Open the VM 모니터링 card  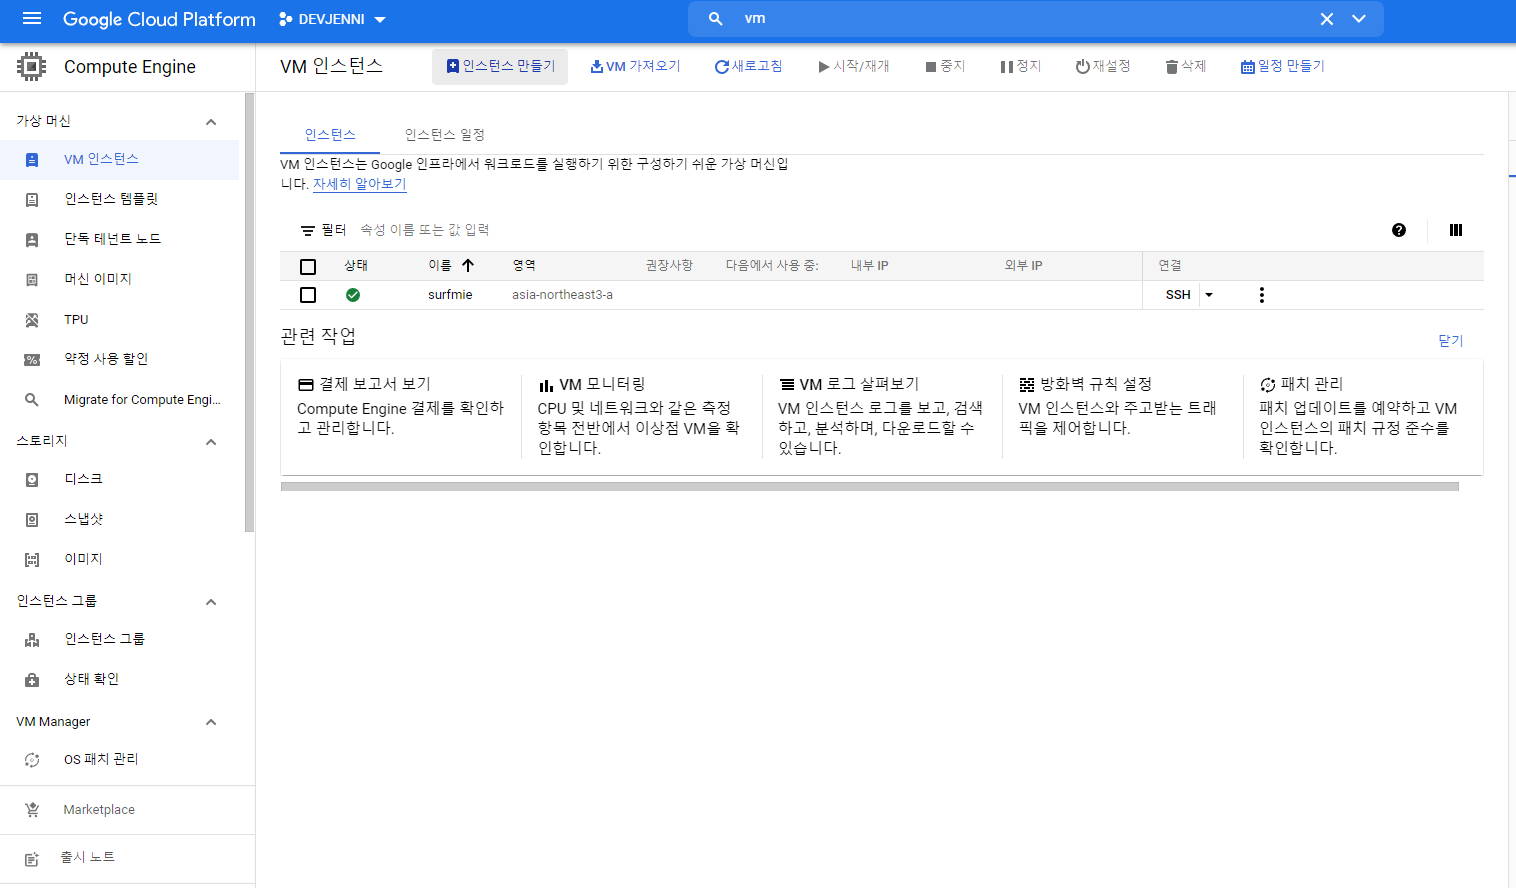(x=641, y=416)
